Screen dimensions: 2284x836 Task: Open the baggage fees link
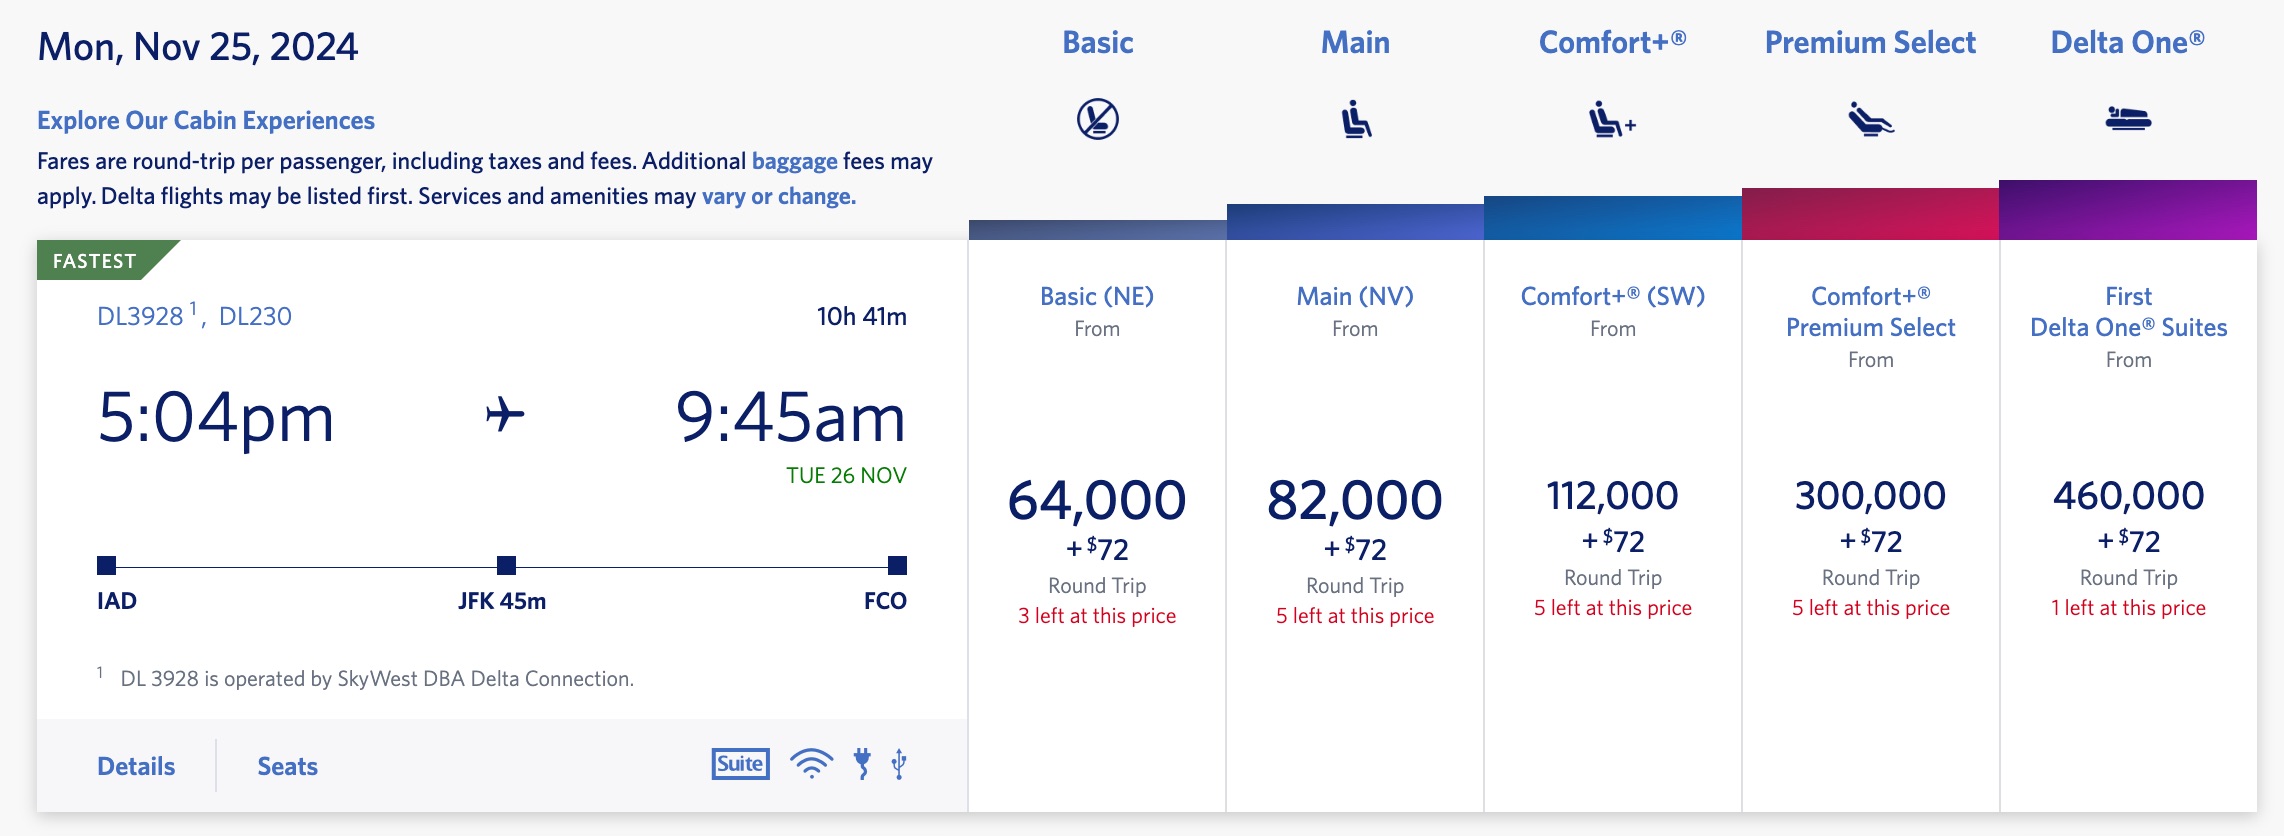[794, 161]
